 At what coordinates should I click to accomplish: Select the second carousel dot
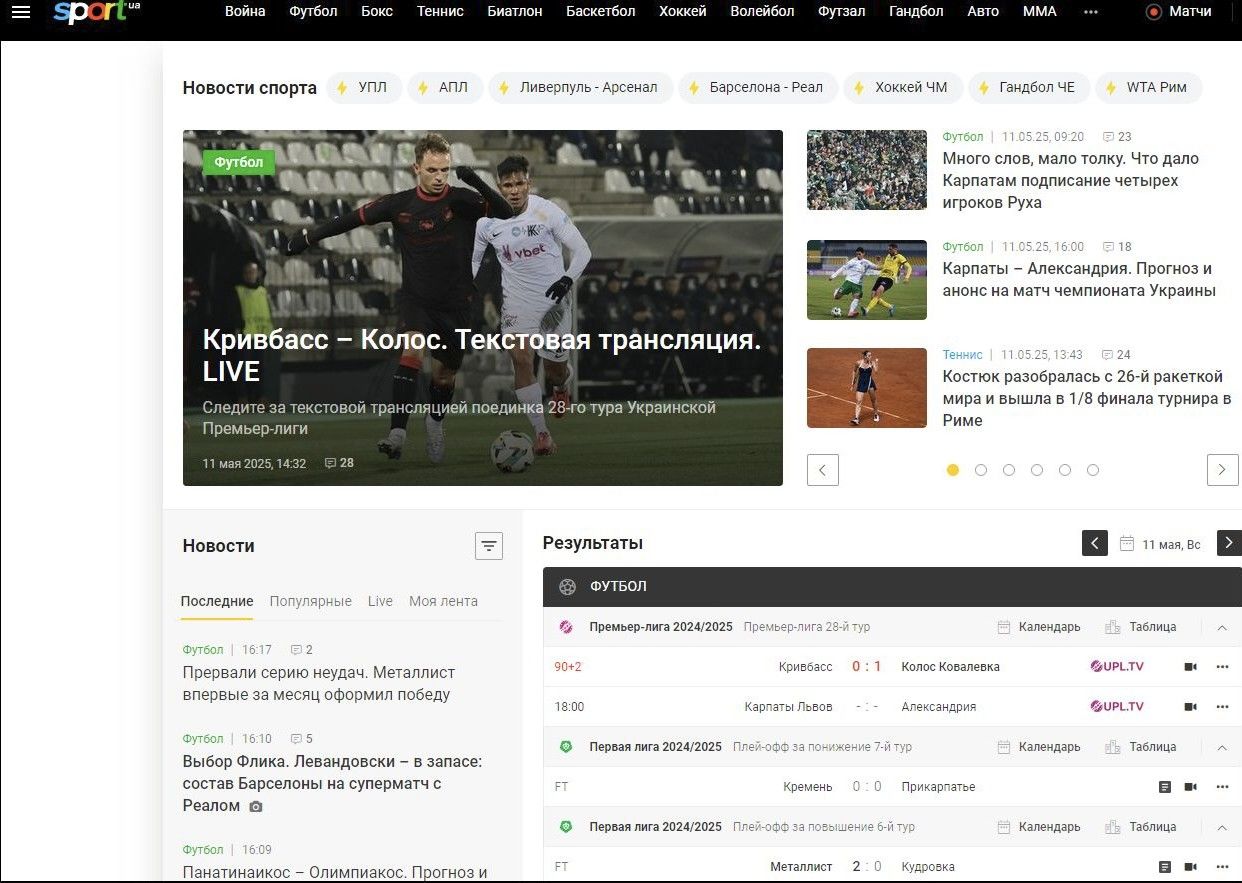(981, 470)
